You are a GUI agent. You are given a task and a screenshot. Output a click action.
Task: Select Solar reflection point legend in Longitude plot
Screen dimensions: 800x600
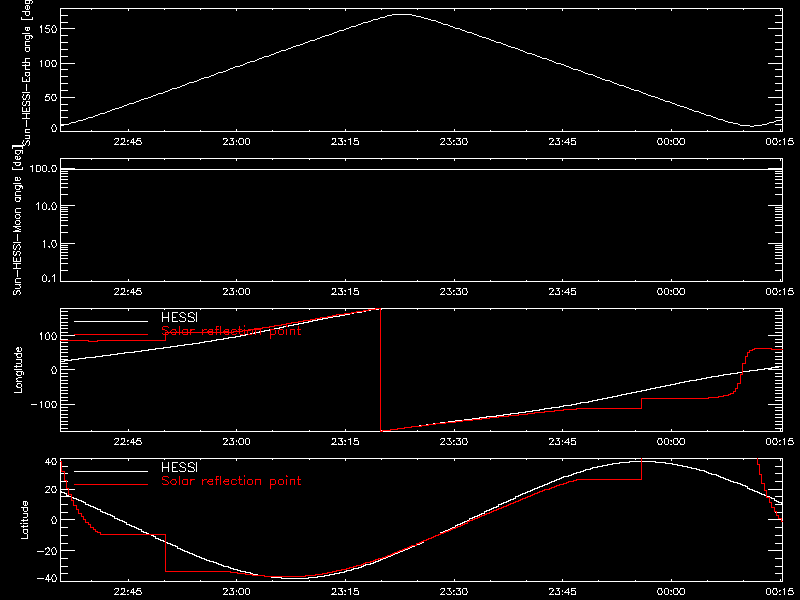231,331
